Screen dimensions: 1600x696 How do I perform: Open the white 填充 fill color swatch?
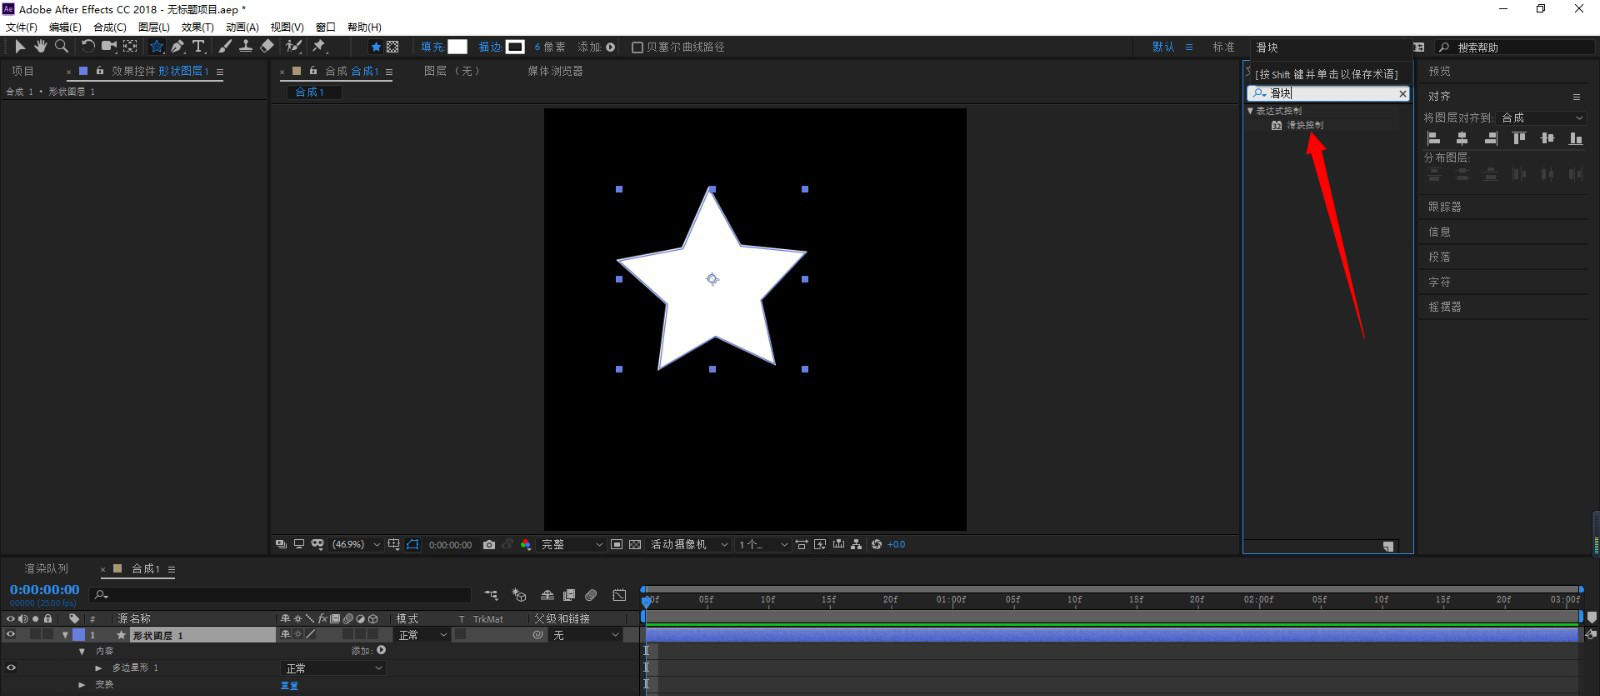(x=457, y=47)
